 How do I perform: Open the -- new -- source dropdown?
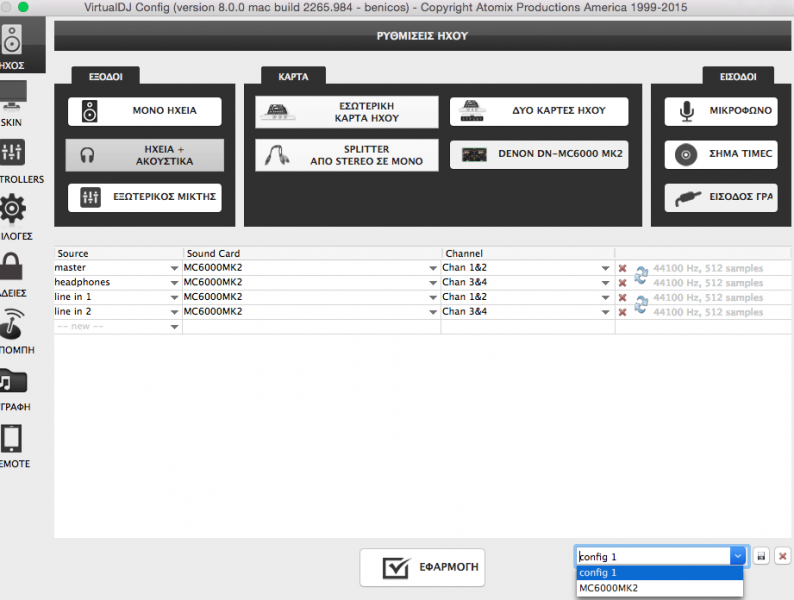(x=174, y=327)
